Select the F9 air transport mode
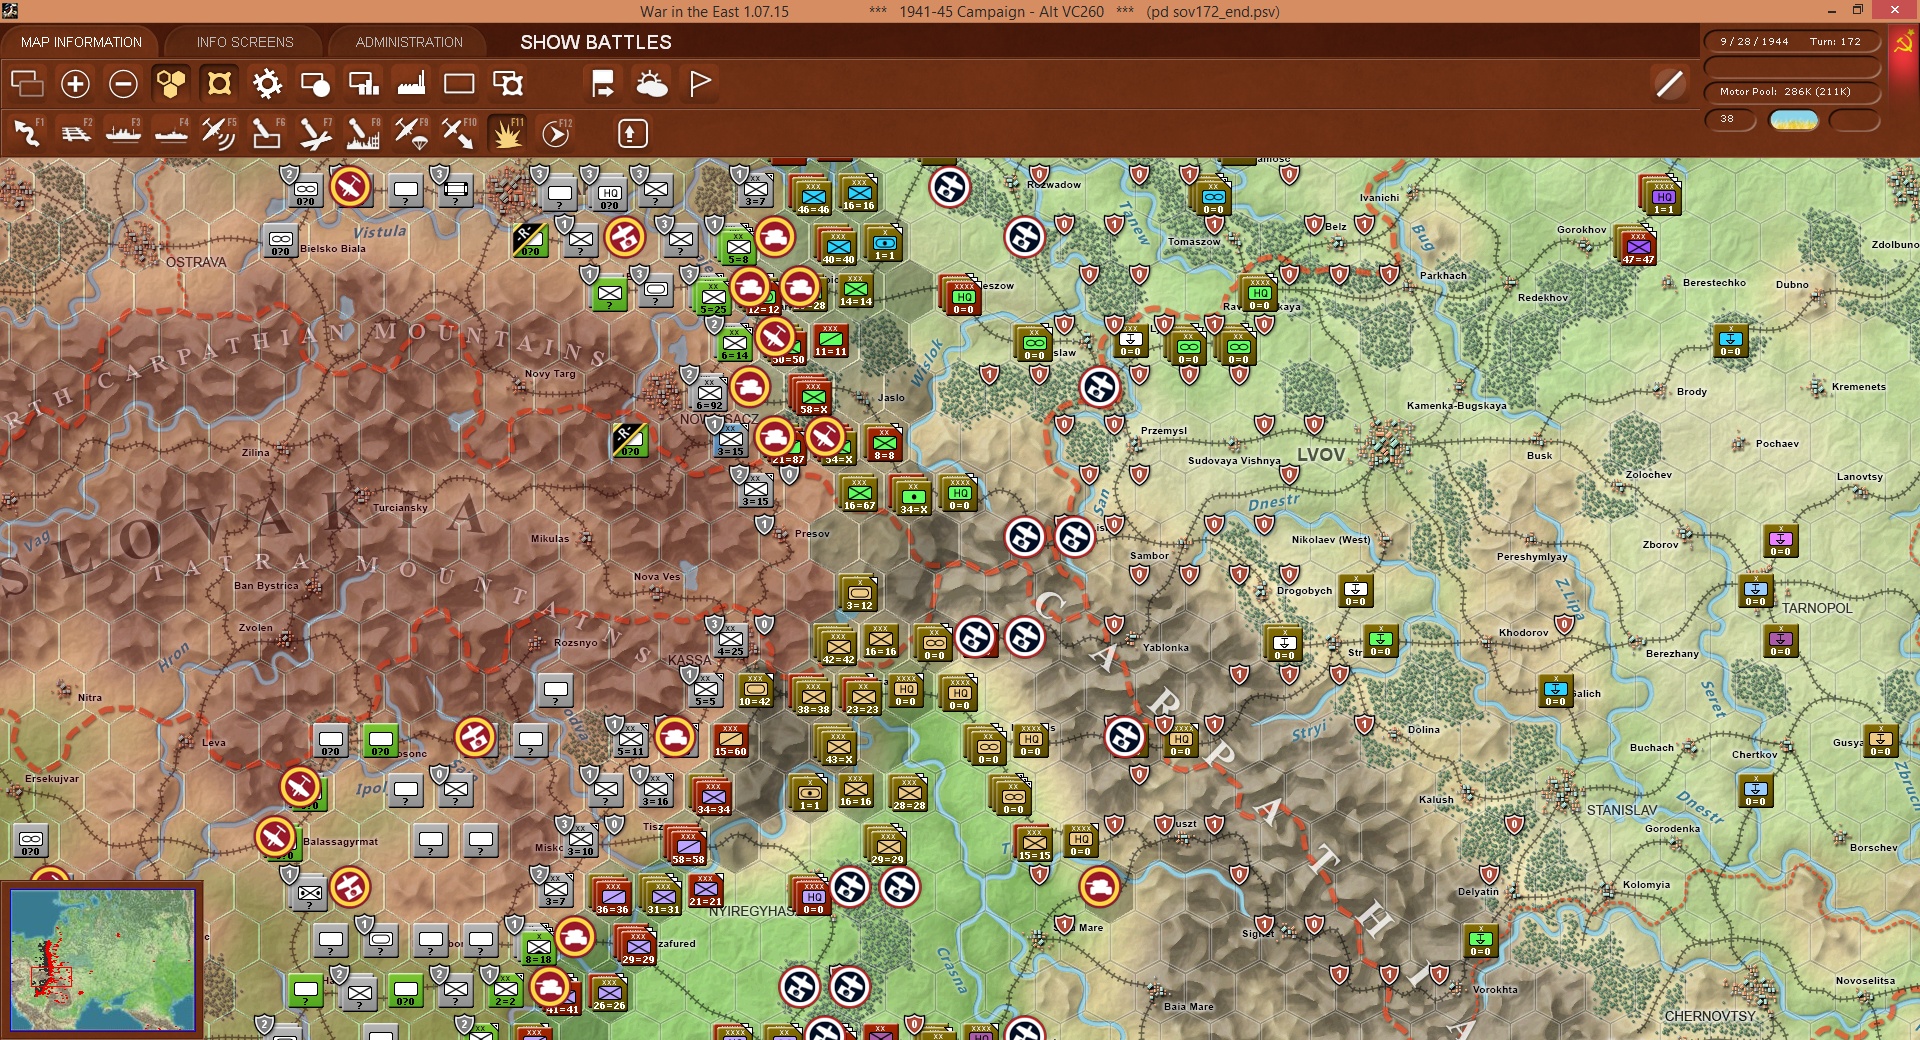Screen dimensions: 1920x1040 click(411, 133)
